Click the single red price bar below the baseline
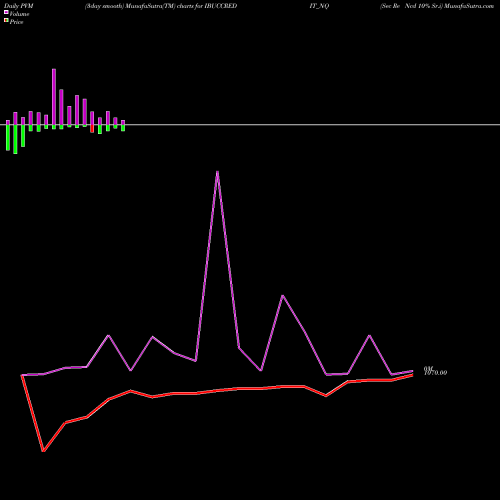 [x=92, y=129]
